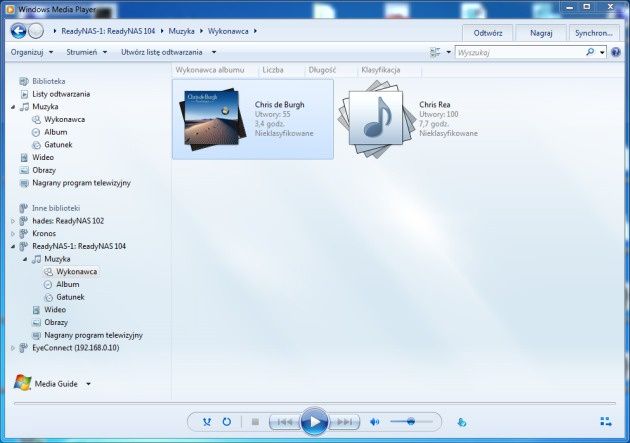
Task: Click the Windows logo beside Media Guide
Action: tap(22, 383)
